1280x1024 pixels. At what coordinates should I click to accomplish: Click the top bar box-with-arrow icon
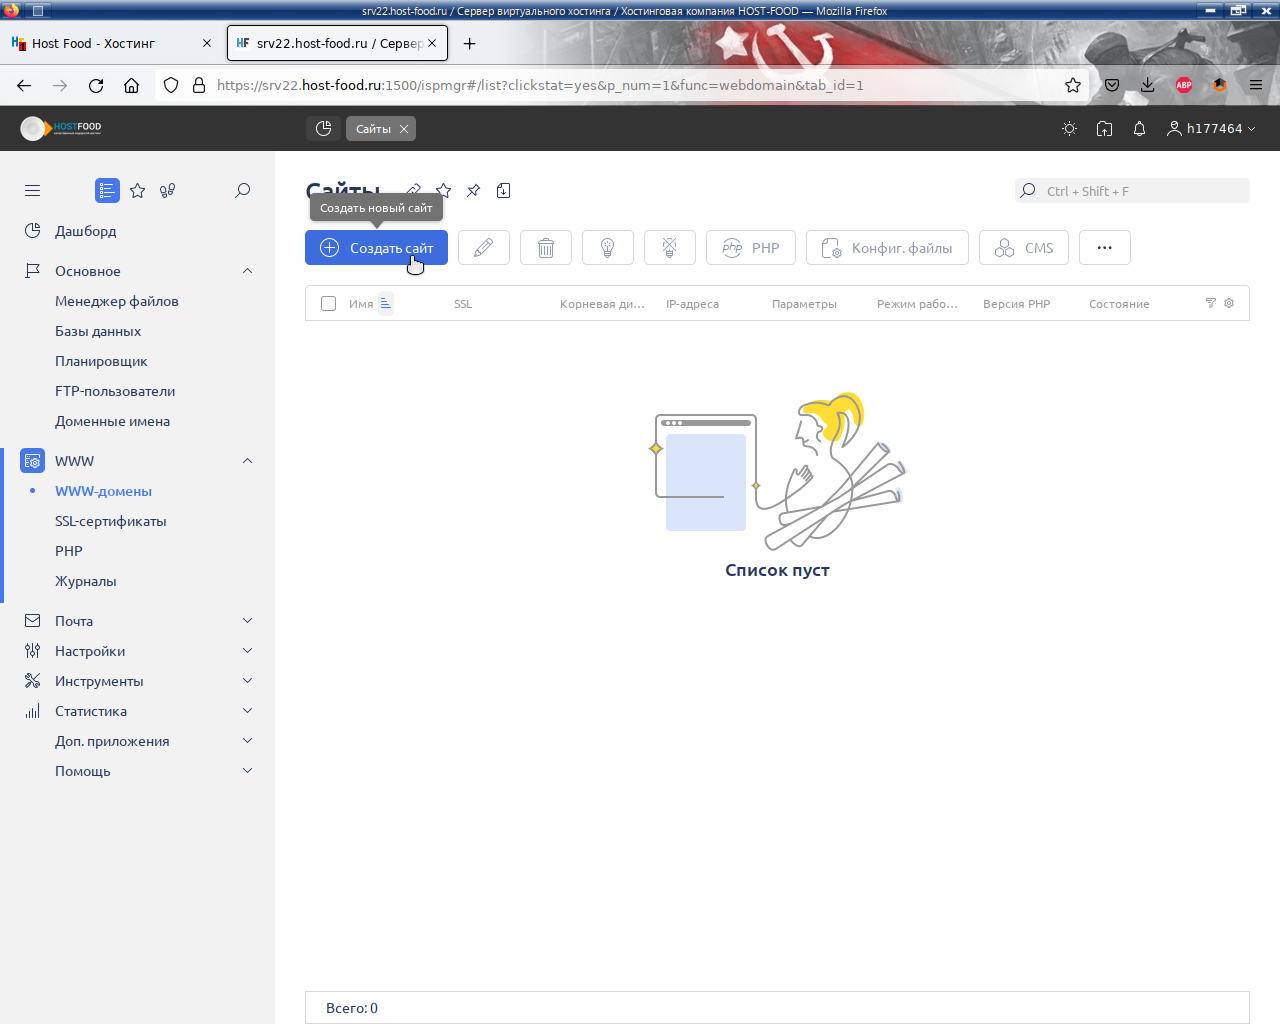point(1104,128)
